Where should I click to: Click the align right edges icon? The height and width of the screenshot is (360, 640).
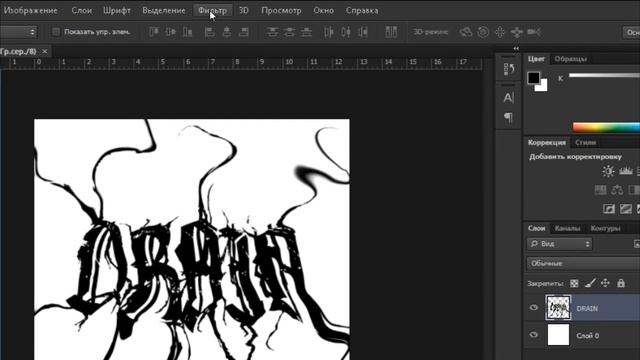(x=244, y=32)
